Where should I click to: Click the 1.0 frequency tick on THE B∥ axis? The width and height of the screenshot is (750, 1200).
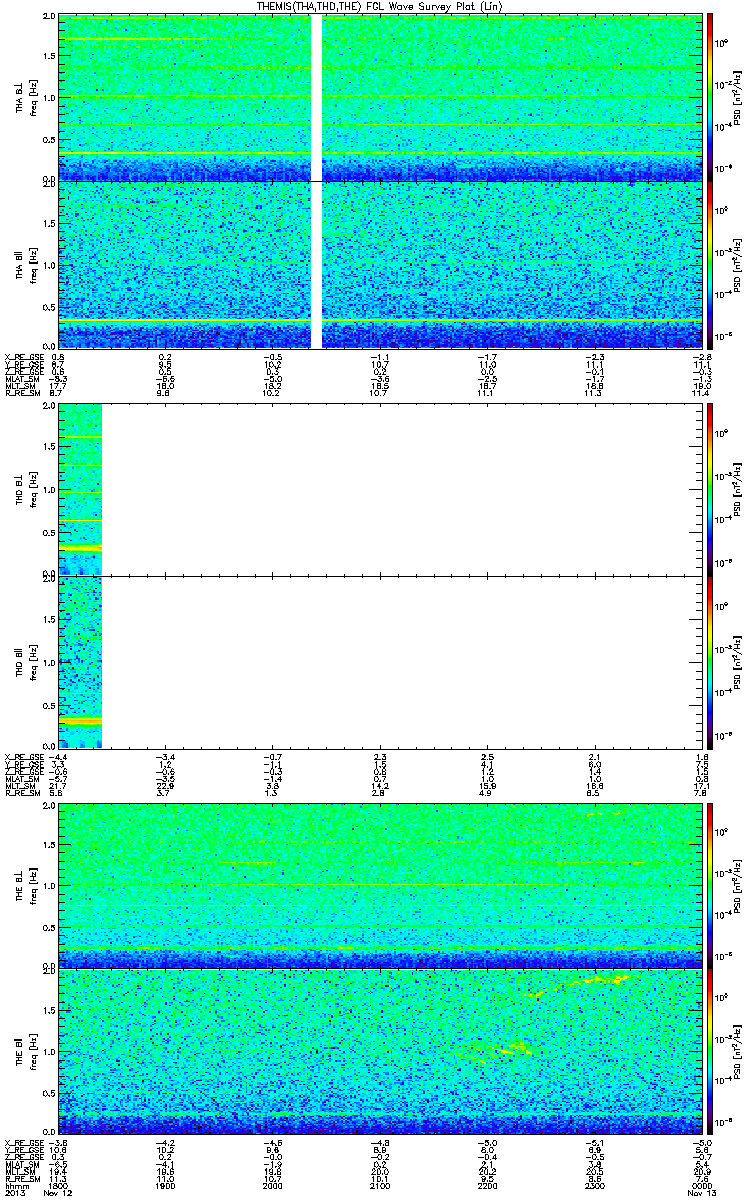click(x=50, y=1052)
